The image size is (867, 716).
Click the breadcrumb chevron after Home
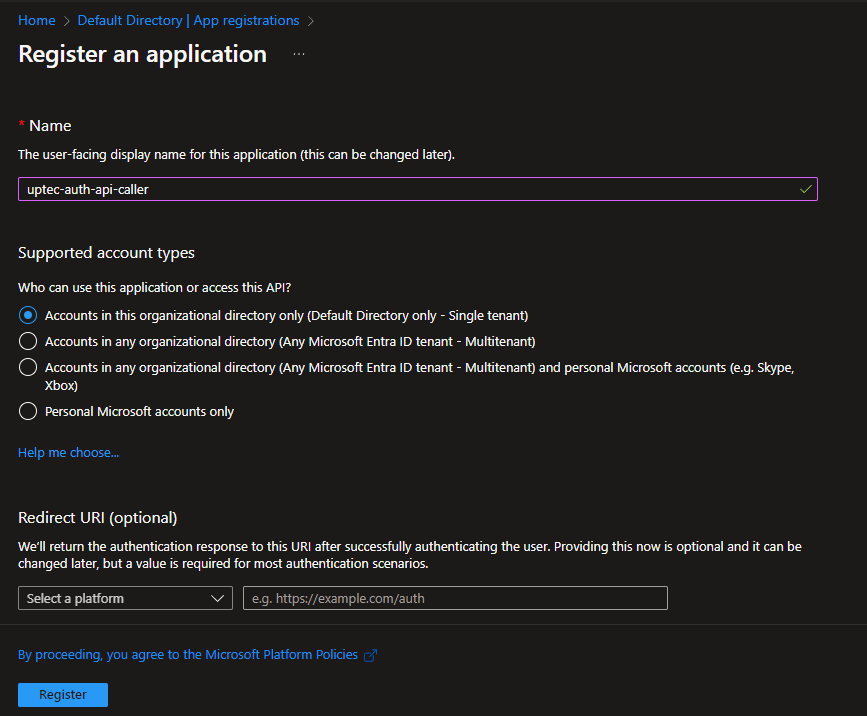tap(66, 21)
